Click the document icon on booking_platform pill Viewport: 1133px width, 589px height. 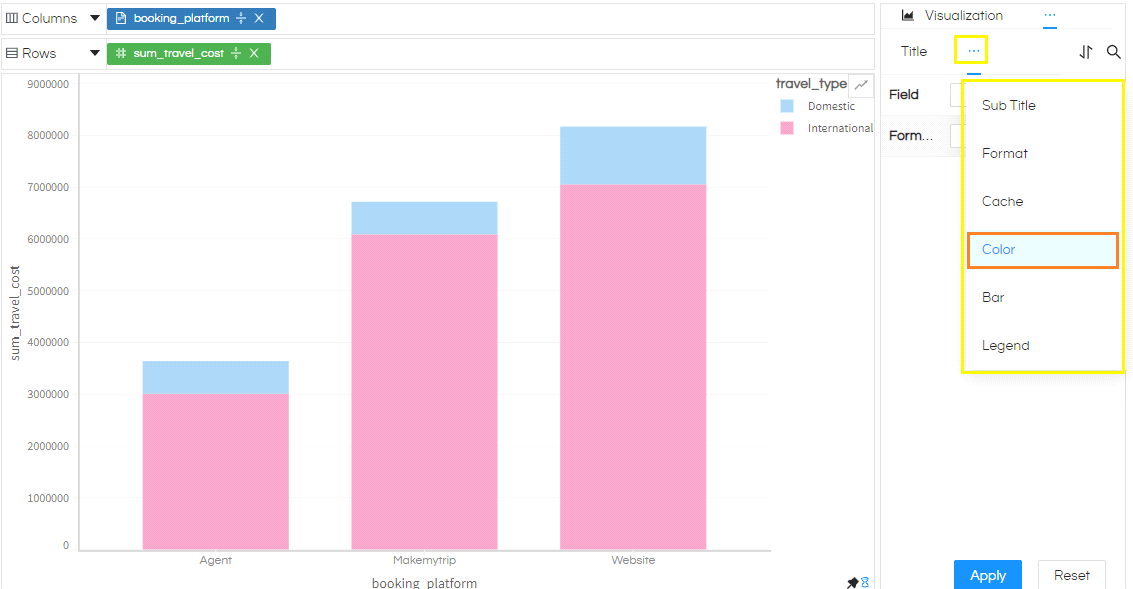(121, 18)
